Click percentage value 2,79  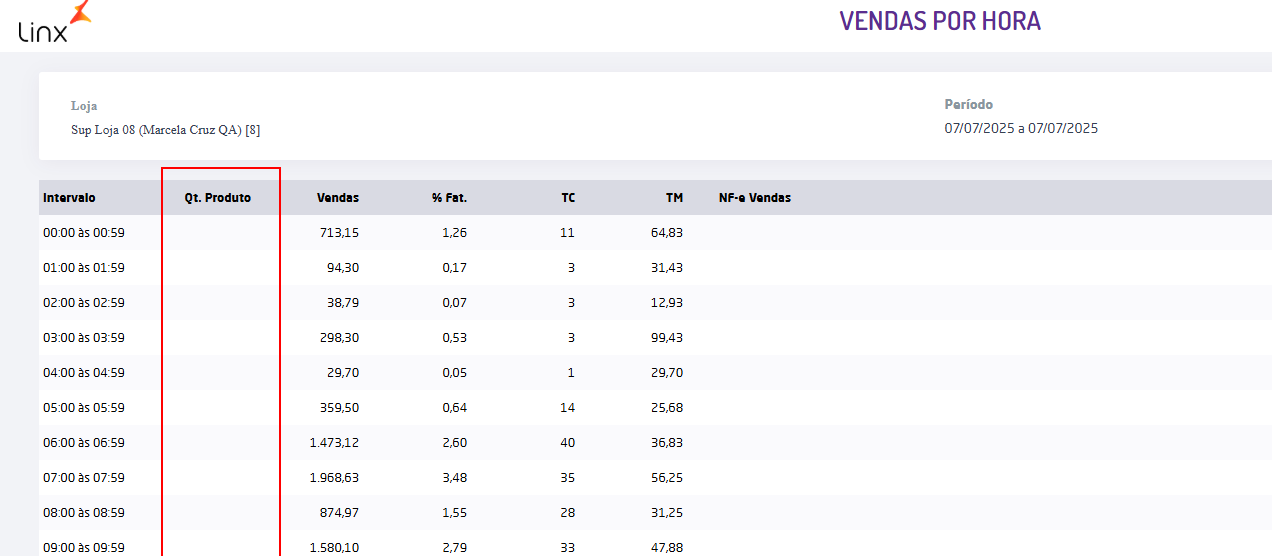click(x=455, y=548)
